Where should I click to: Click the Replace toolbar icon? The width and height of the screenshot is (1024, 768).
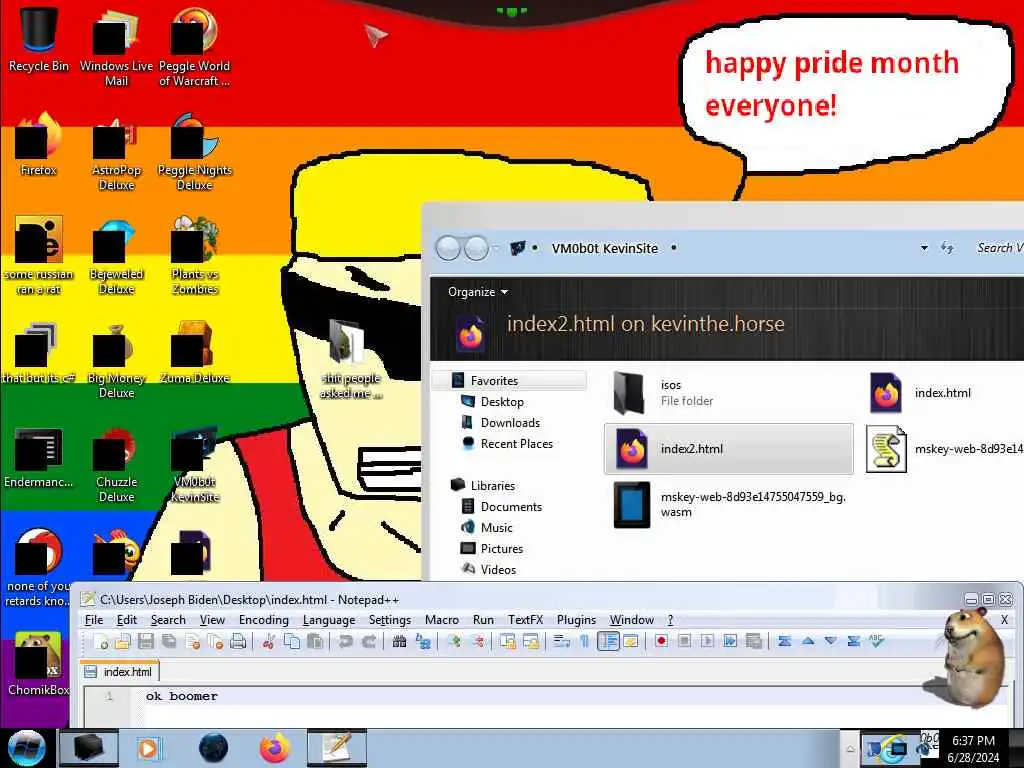pyautogui.click(x=423, y=642)
